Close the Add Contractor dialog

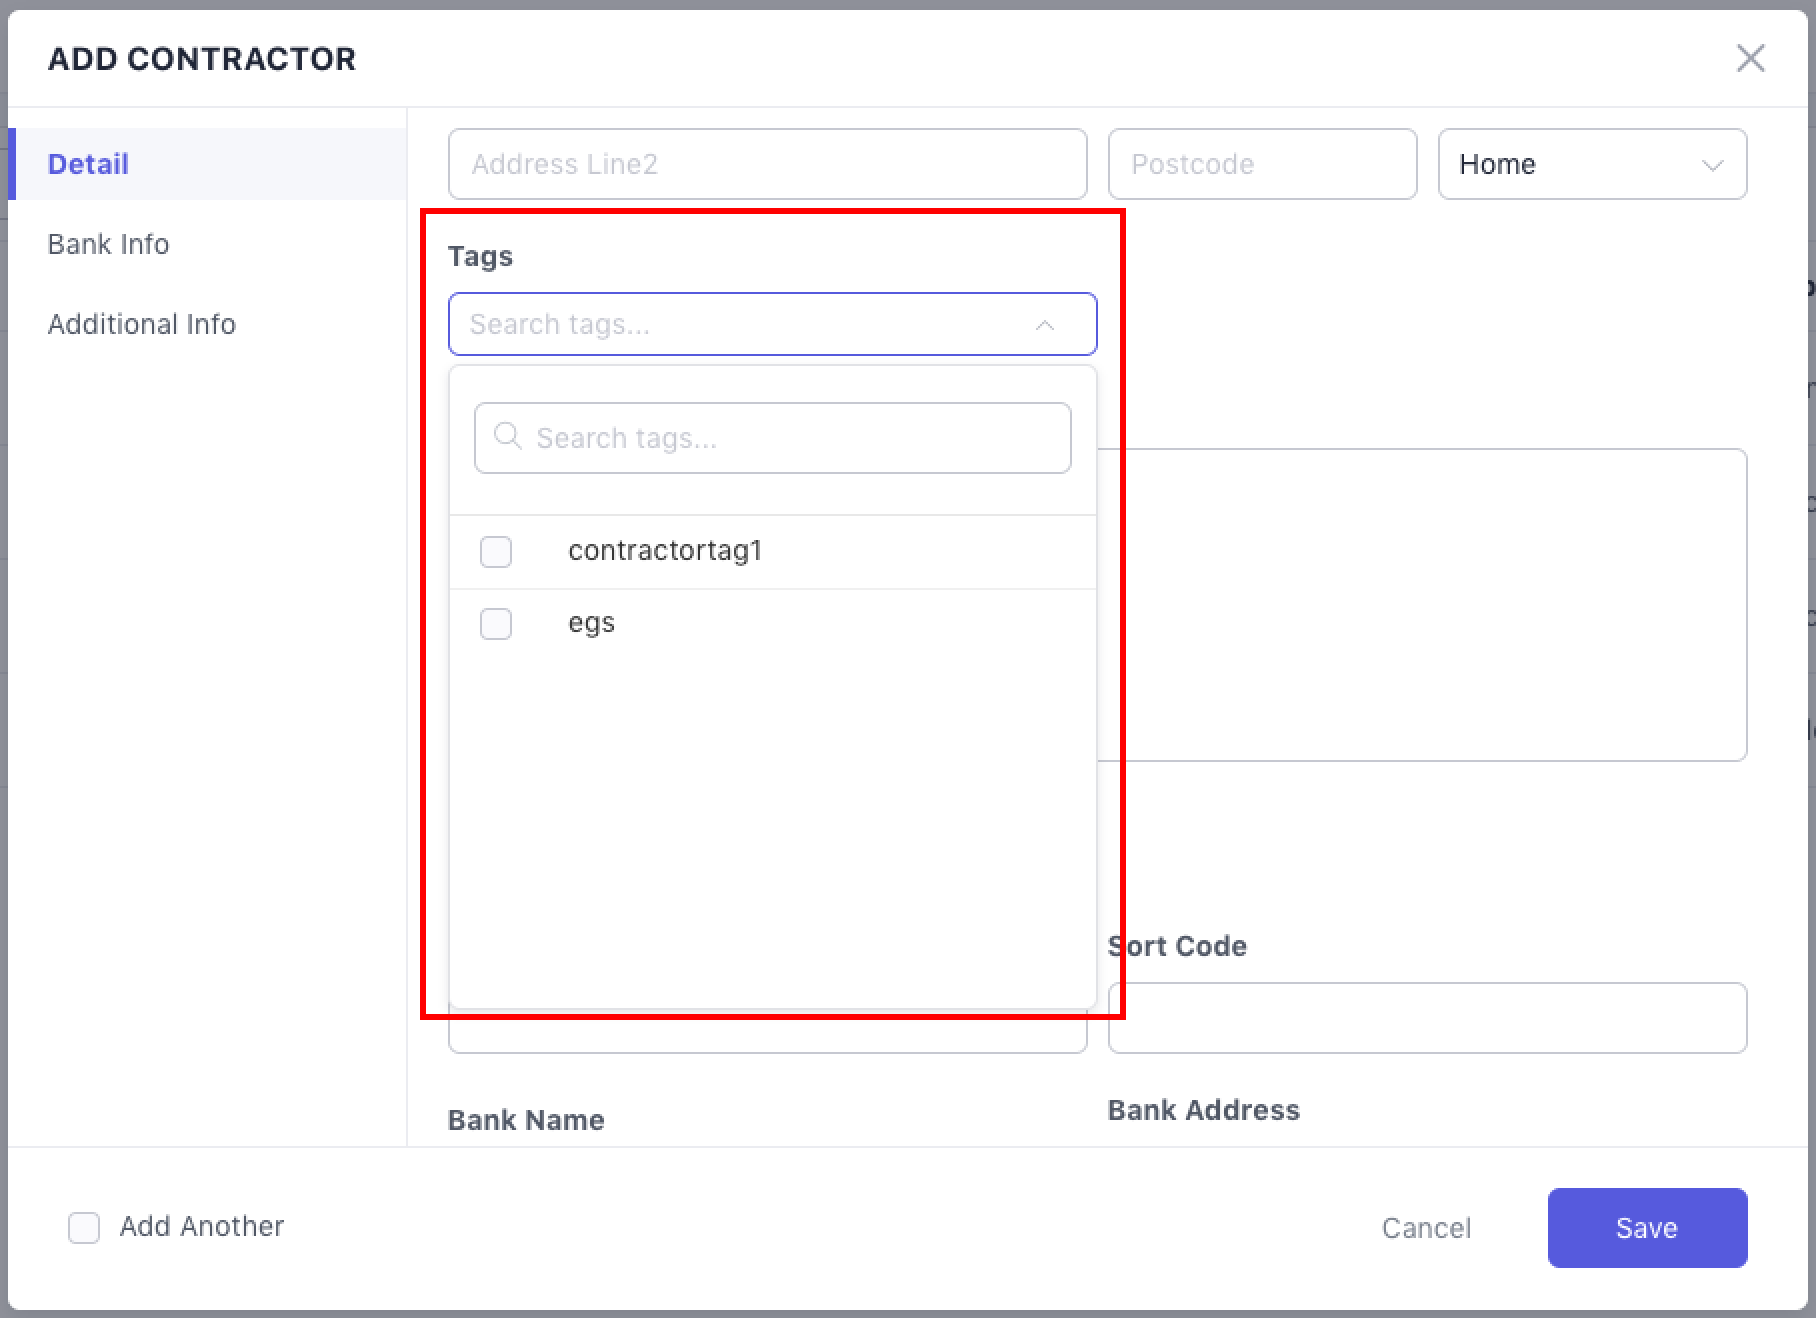click(x=1750, y=58)
